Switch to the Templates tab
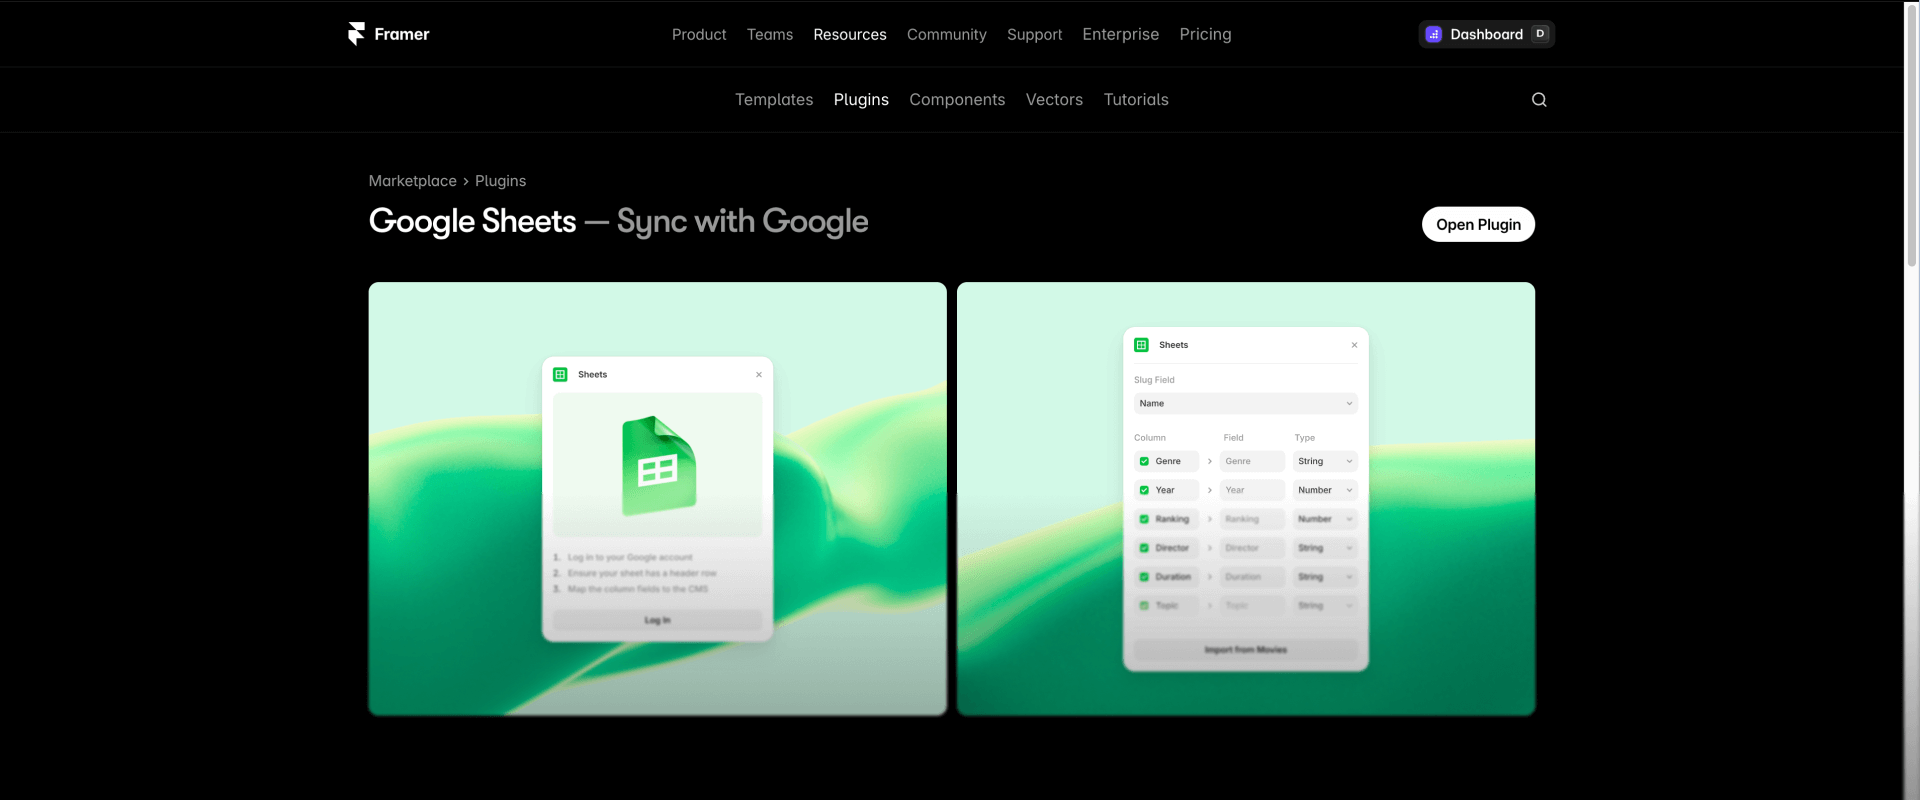The image size is (1920, 800). pyautogui.click(x=774, y=100)
